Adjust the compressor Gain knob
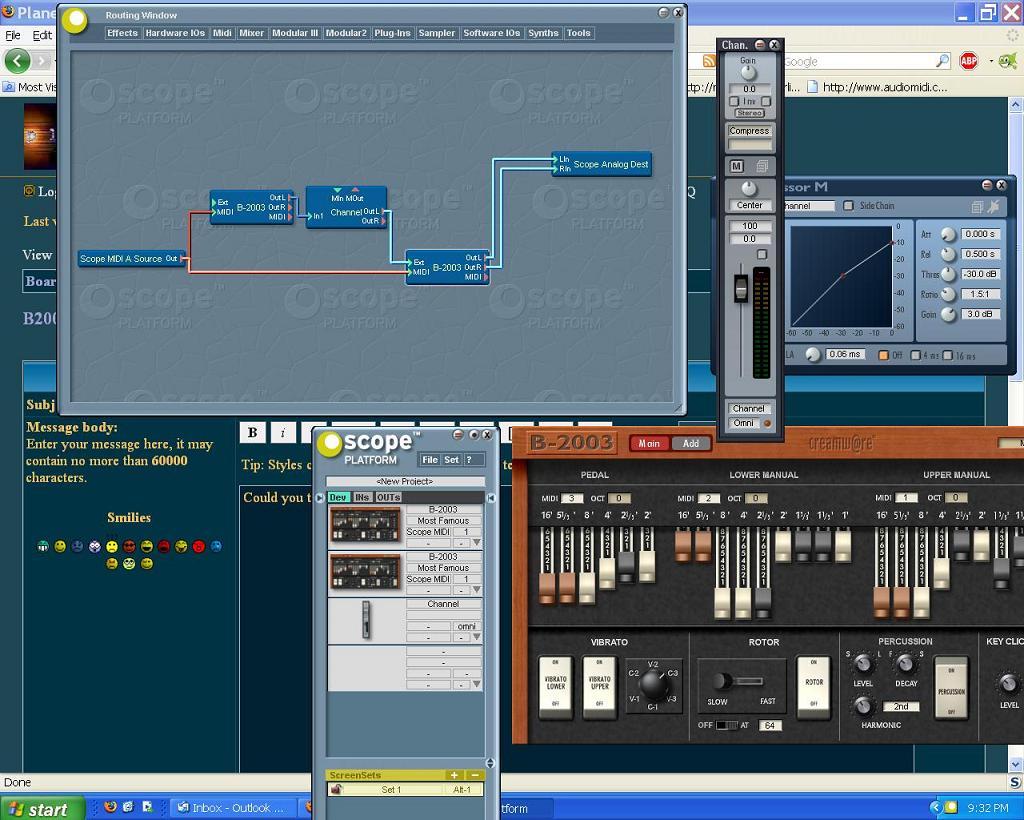 pos(948,315)
